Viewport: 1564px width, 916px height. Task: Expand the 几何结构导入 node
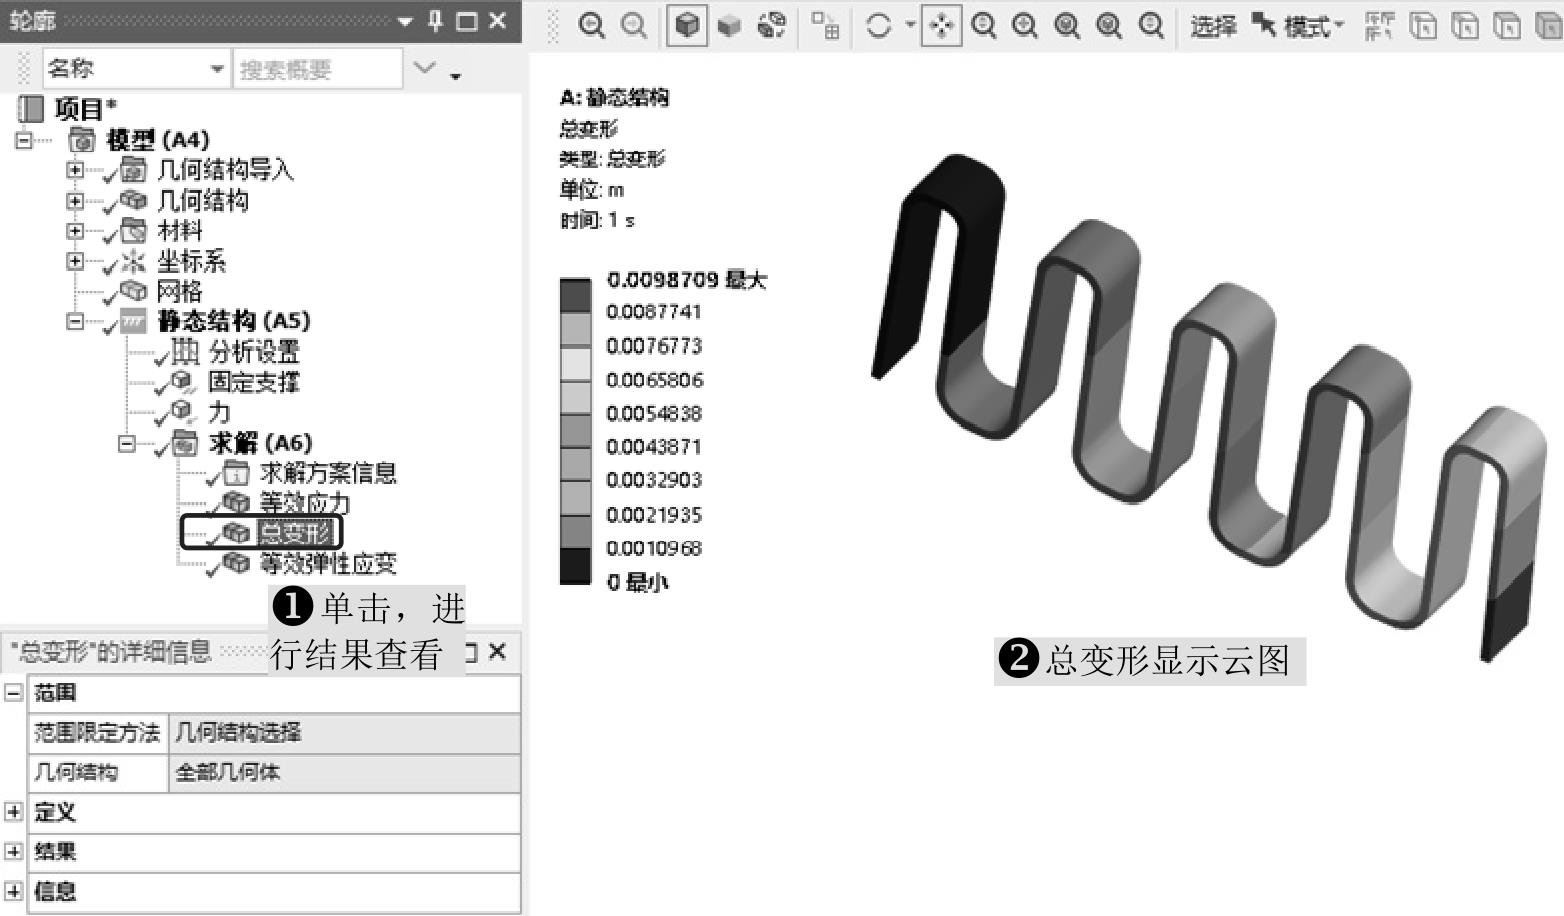point(75,170)
